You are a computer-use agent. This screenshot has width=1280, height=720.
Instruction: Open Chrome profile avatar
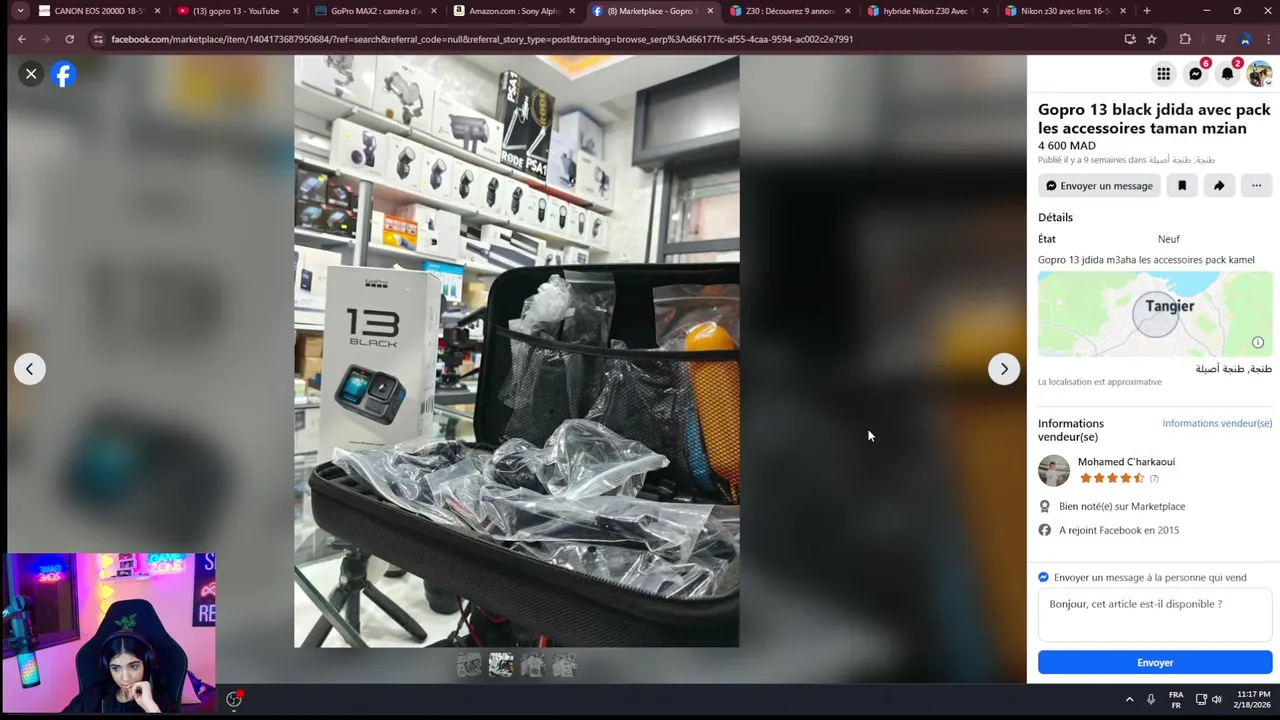click(1245, 39)
